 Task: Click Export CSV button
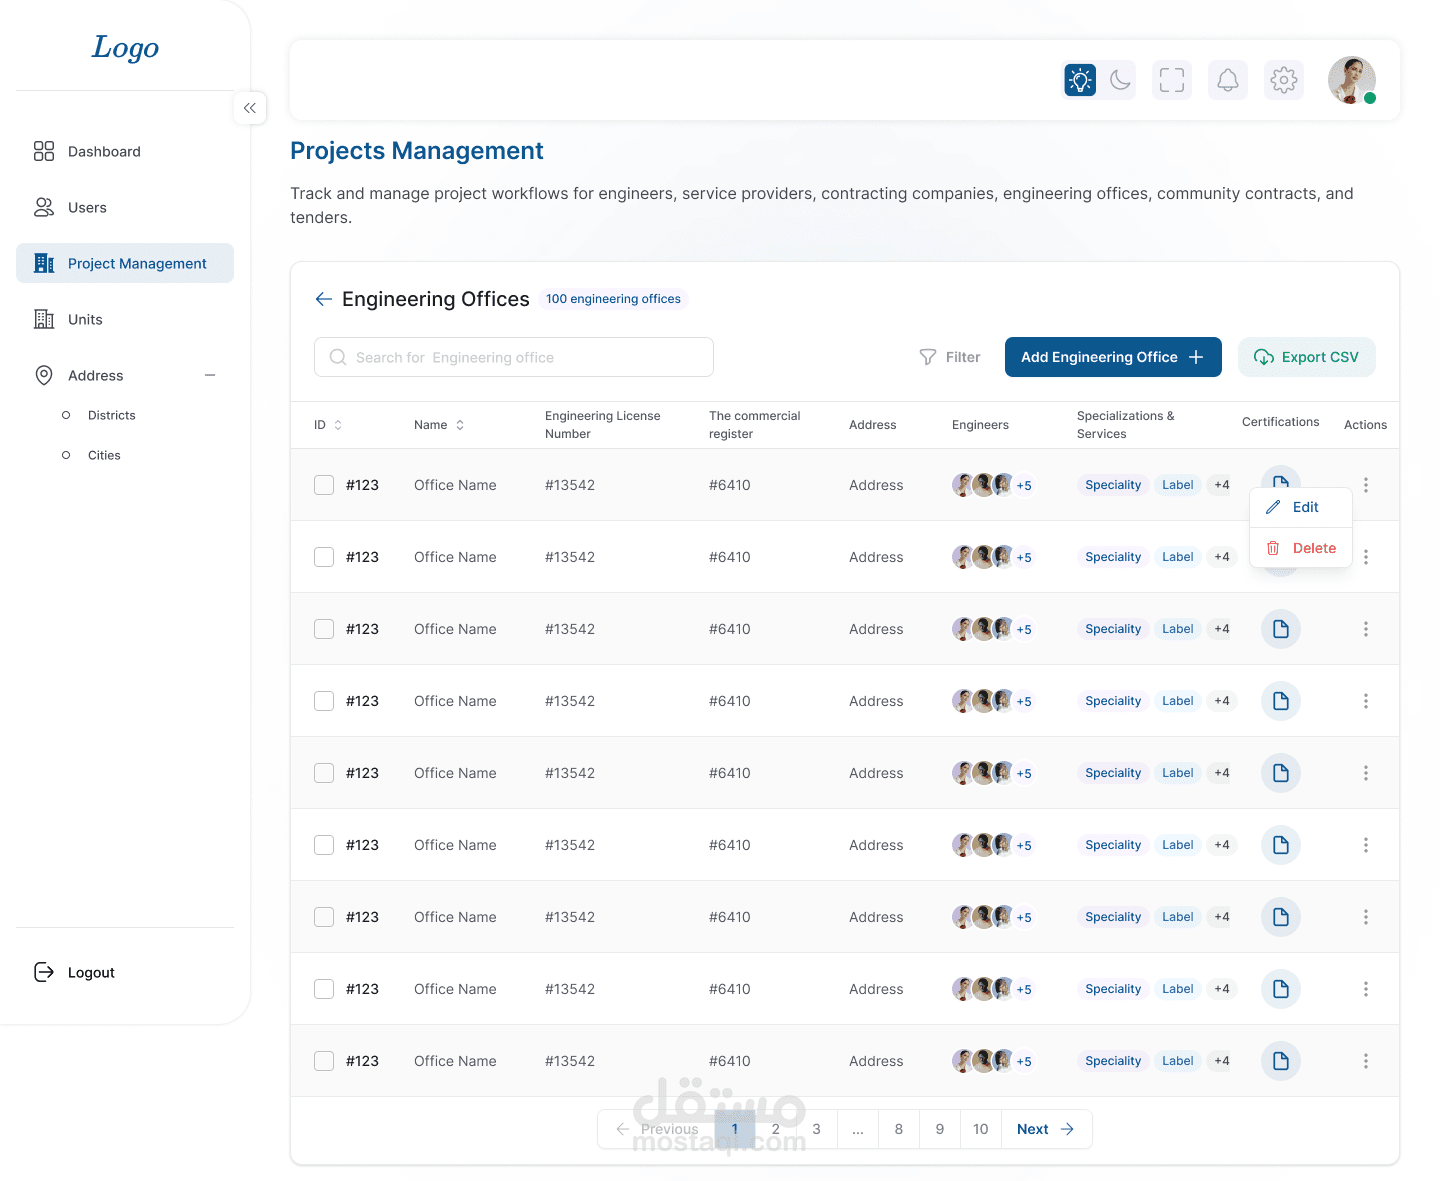click(x=1307, y=357)
